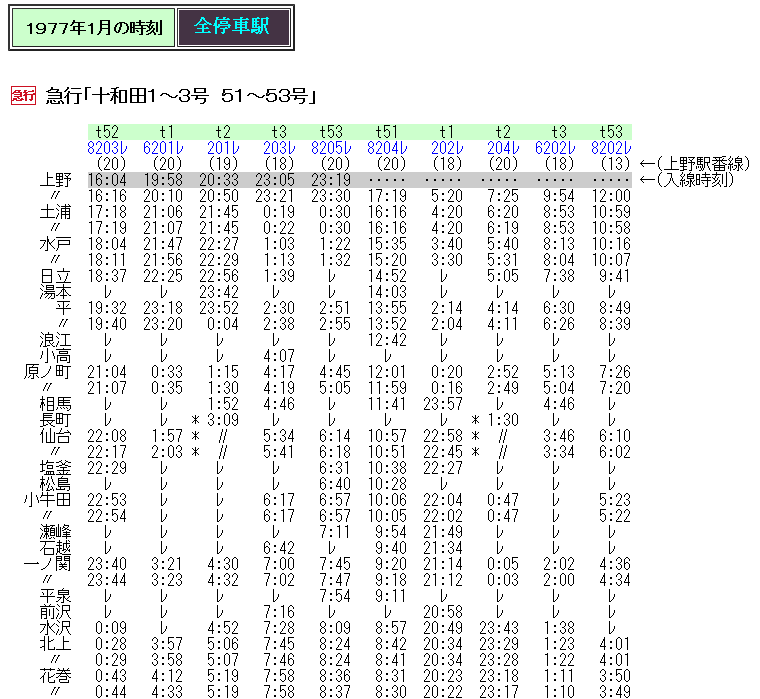Click the 19:58 入線時刻 cell at 上野
The height and width of the screenshot is (699, 760).
(163, 180)
